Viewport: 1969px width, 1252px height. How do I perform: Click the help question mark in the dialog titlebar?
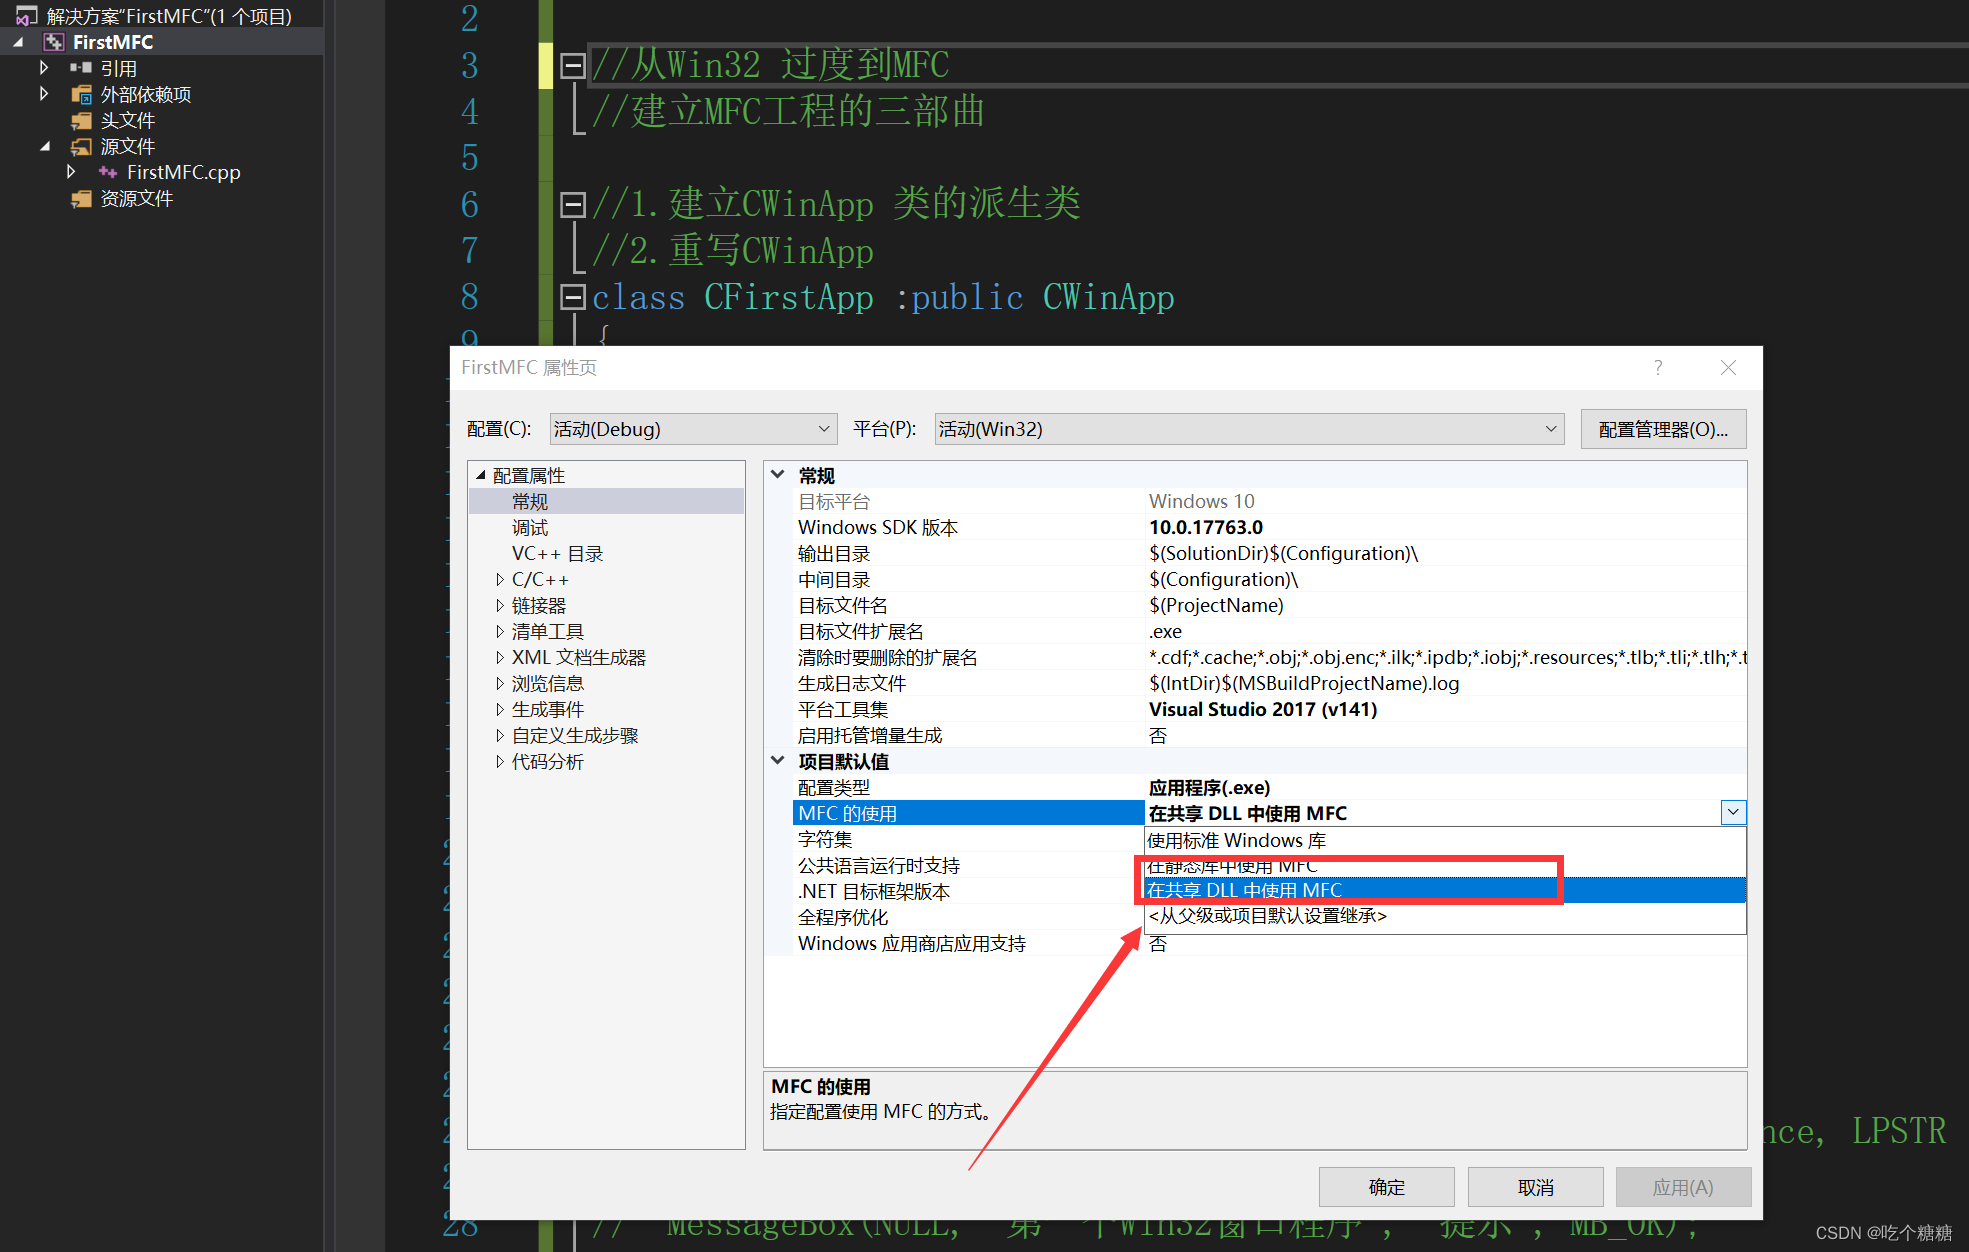(1657, 367)
